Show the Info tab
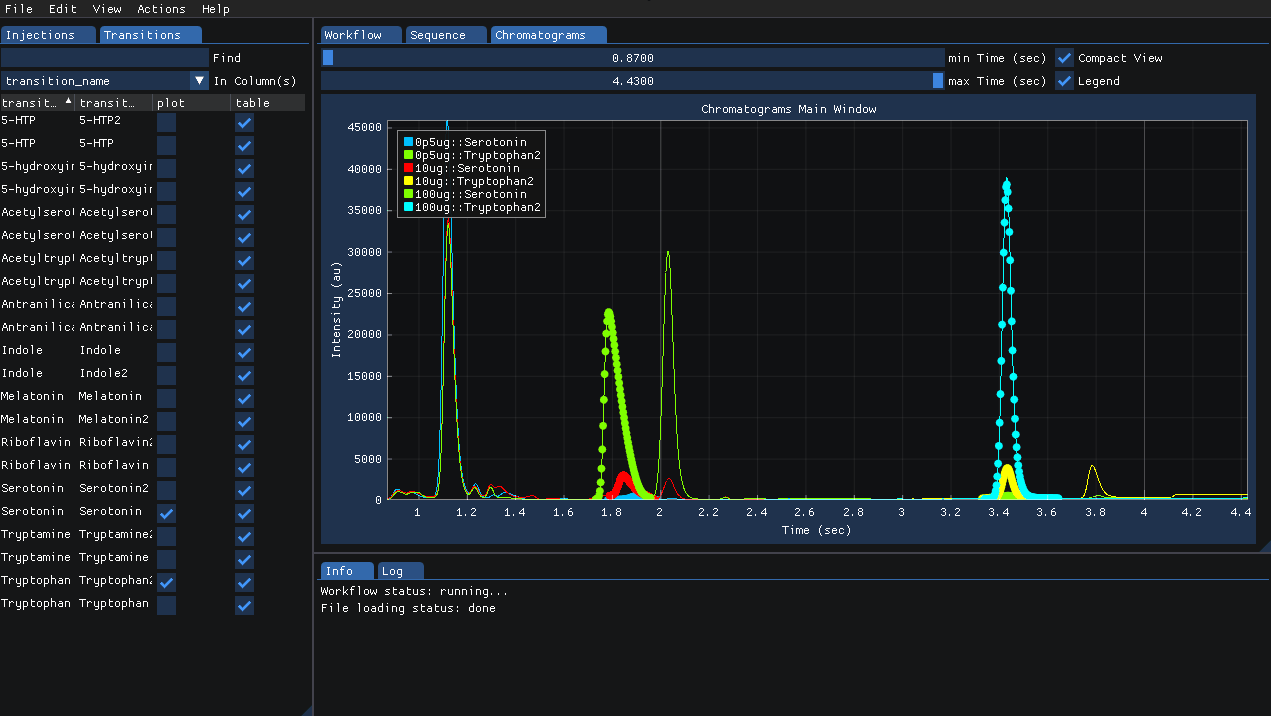The height and width of the screenshot is (716, 1271). pyautogui.click(x=348, y=571)
